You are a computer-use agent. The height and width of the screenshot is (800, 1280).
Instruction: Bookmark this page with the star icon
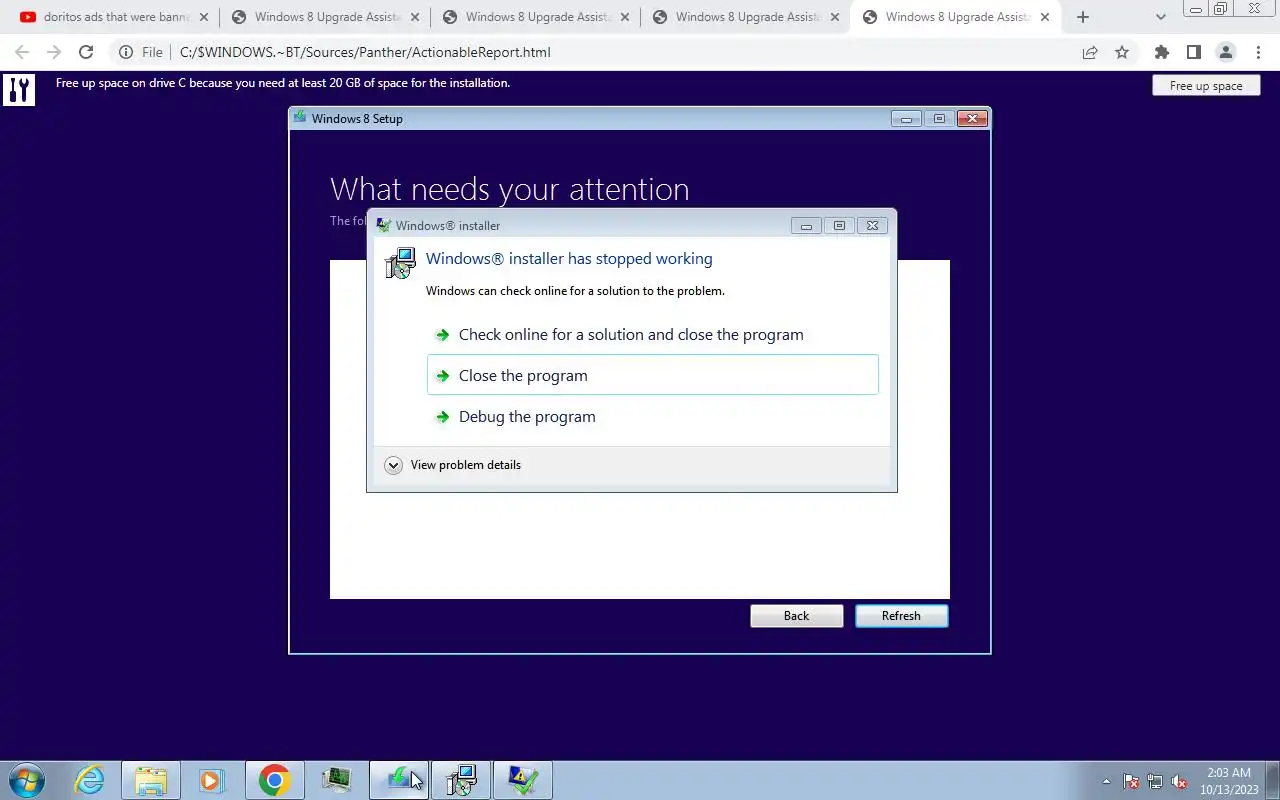click(1122, 52)
